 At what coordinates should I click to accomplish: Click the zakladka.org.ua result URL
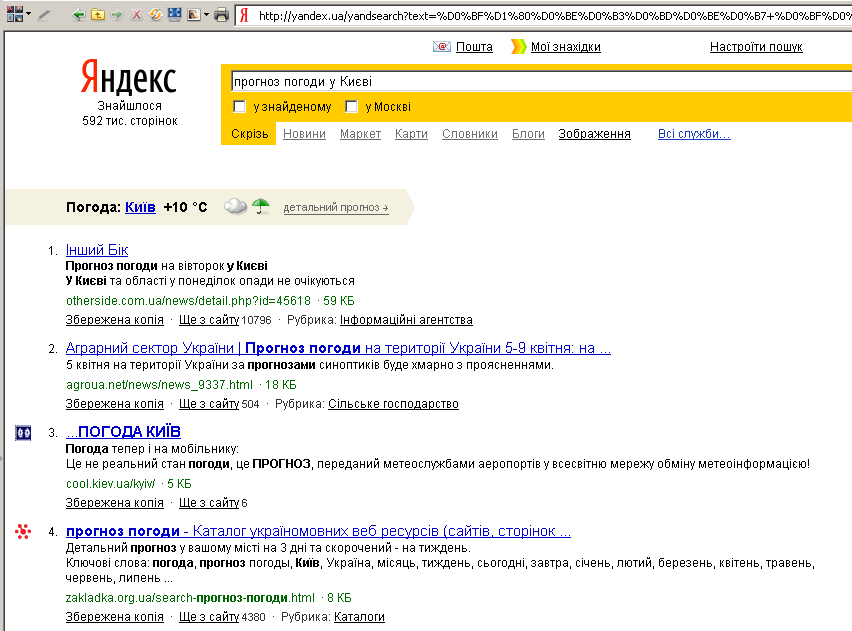[x=190, y=598]
